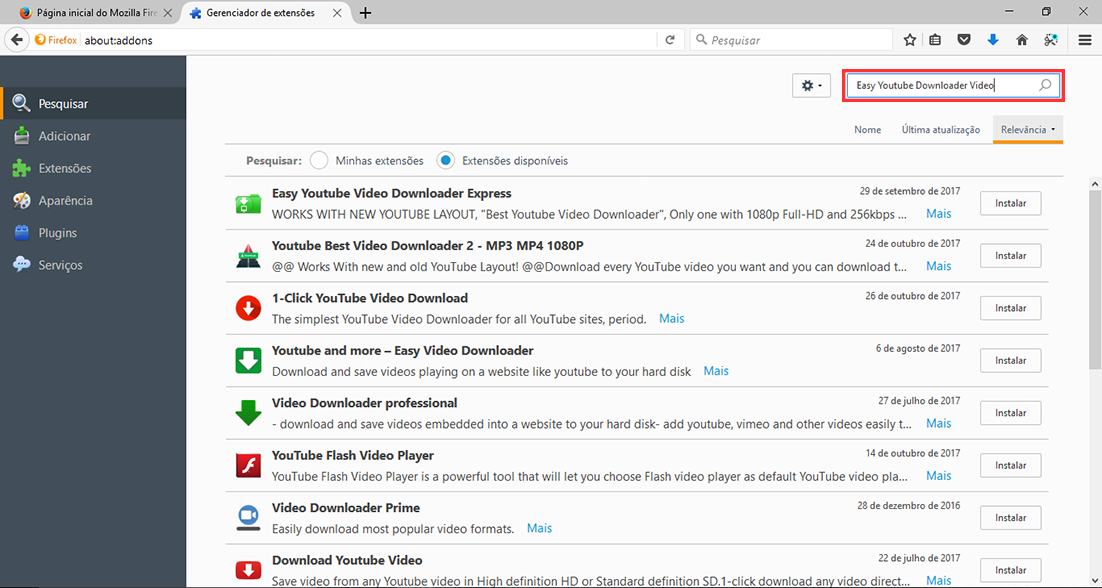Click the about:addons address bar

tap(369, 41)
